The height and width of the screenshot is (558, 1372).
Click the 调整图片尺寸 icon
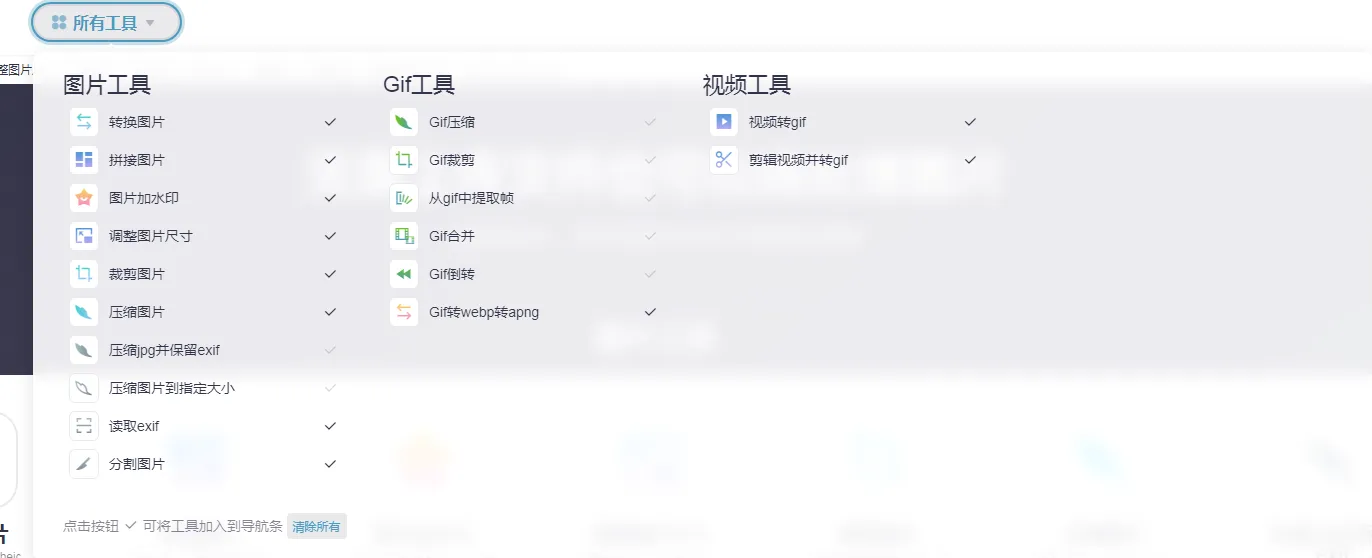[x=84, y=236]
